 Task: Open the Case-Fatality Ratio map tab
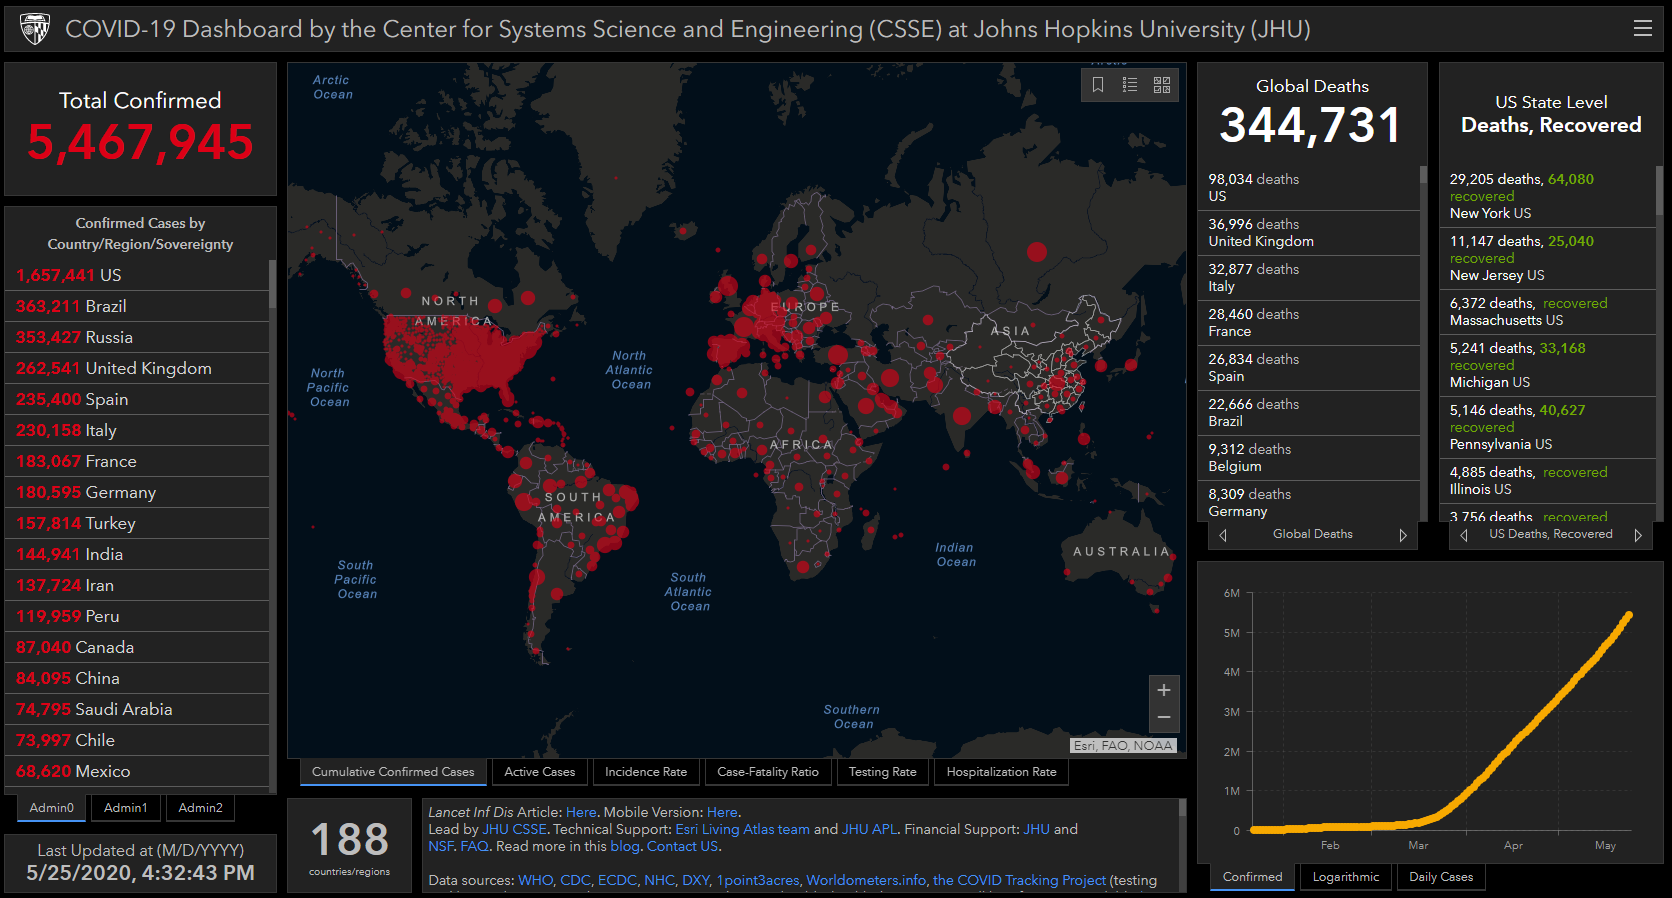[x=767, y=772]
